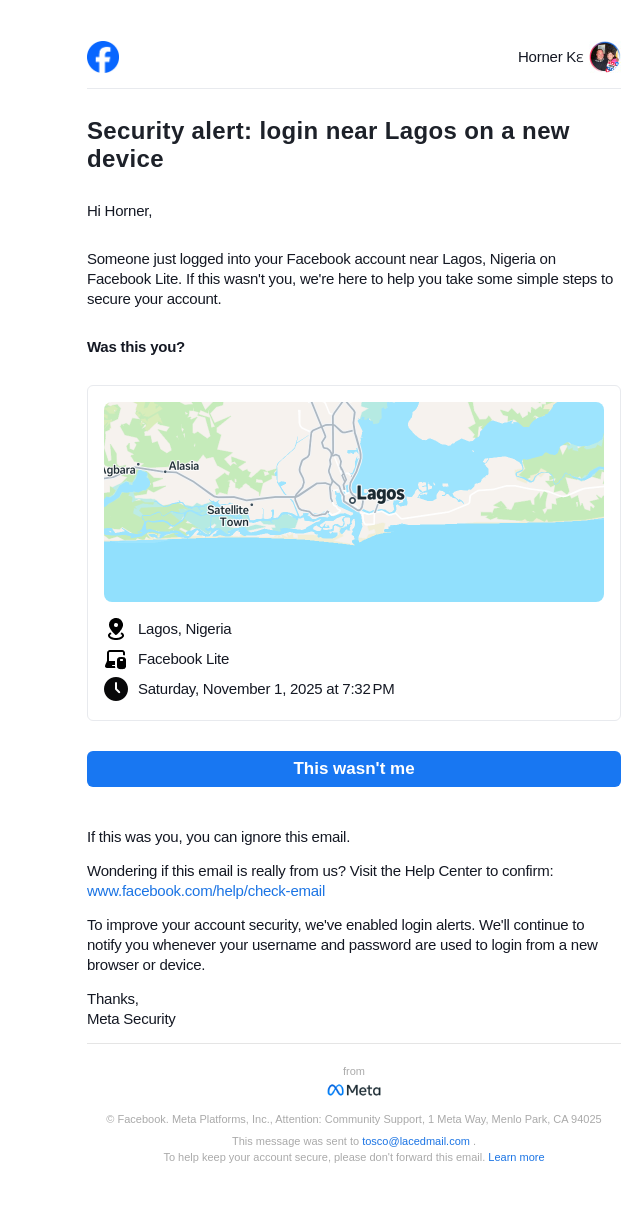The width and height of the screenshot is (624, 1213).
Task: Click the tosco@lacedmail.com email link
Action: pyautogui.click(x=416, y=1141)
